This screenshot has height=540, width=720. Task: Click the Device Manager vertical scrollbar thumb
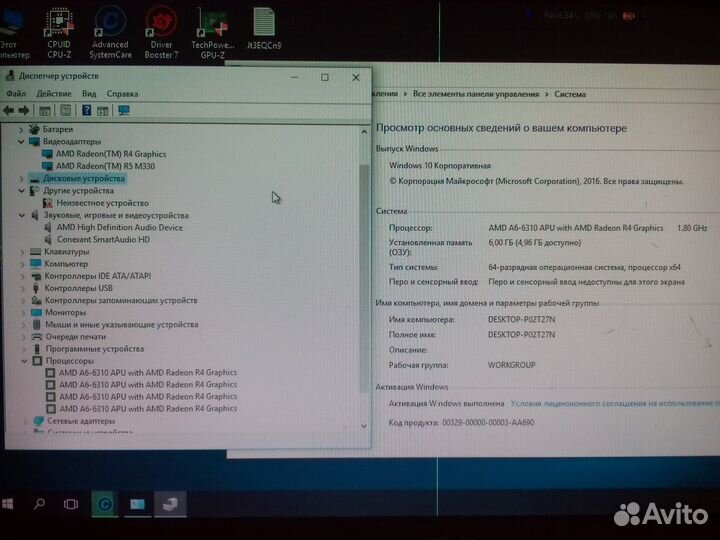click(x=364, y=278)
